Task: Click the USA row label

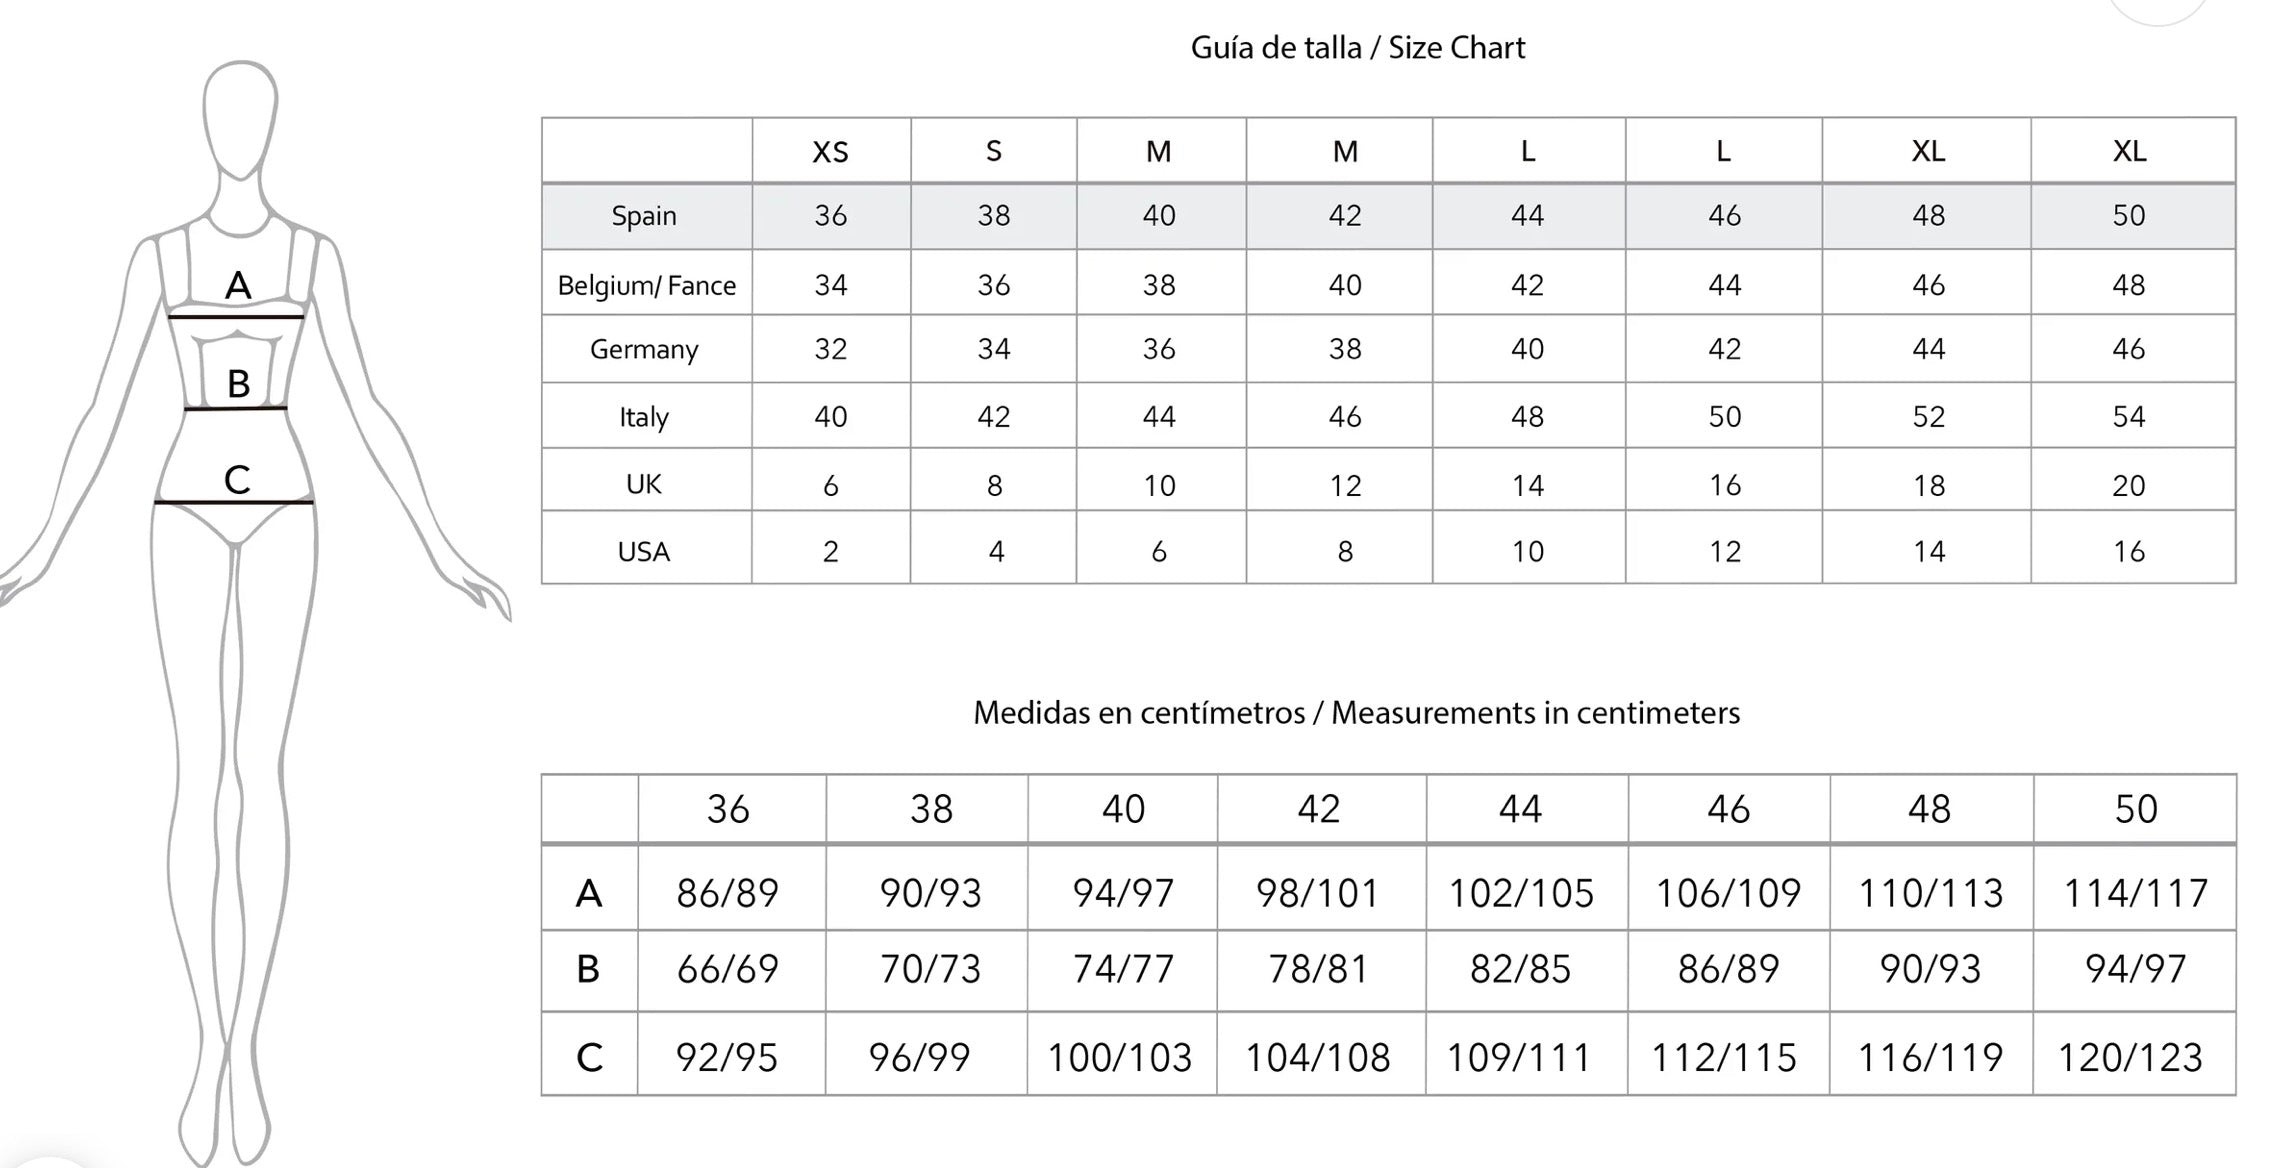Action: (x=643, y=551)
